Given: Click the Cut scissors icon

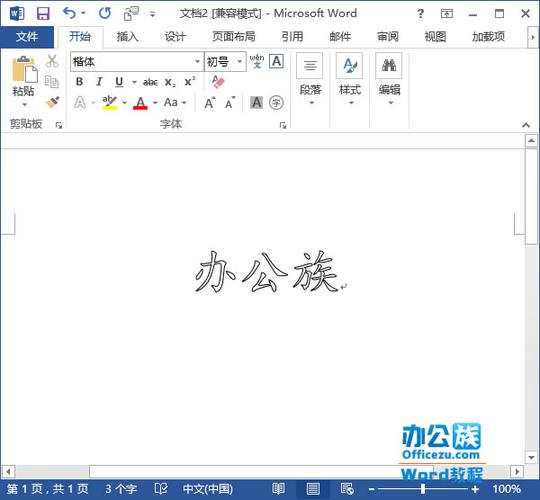Looking at the screenshot, I should click(52, 61).
